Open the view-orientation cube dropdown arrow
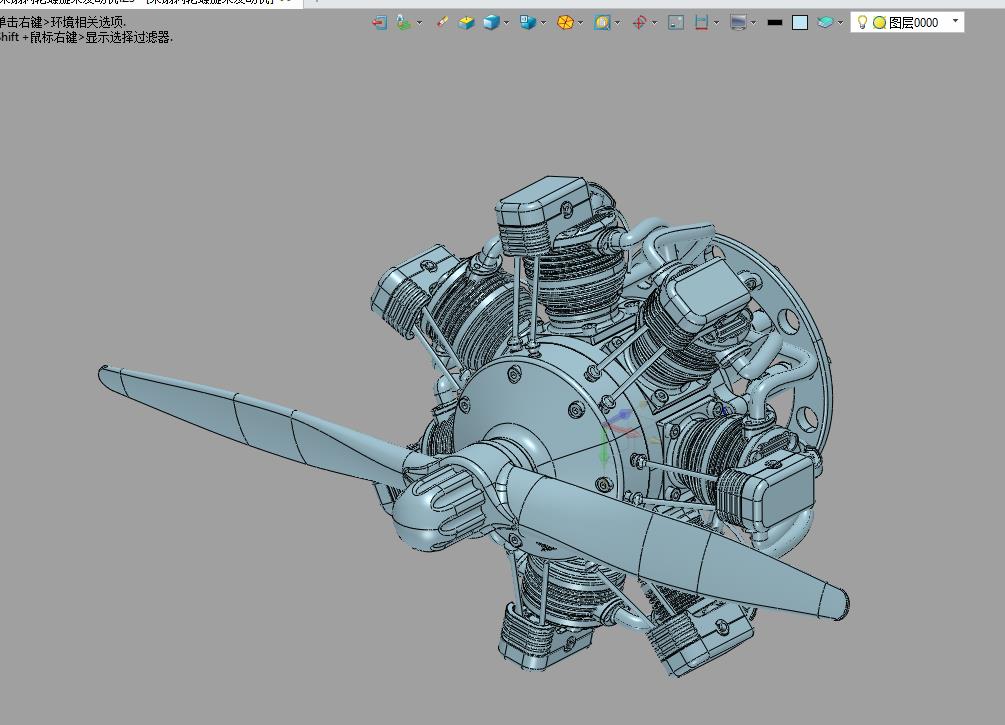 544,23
